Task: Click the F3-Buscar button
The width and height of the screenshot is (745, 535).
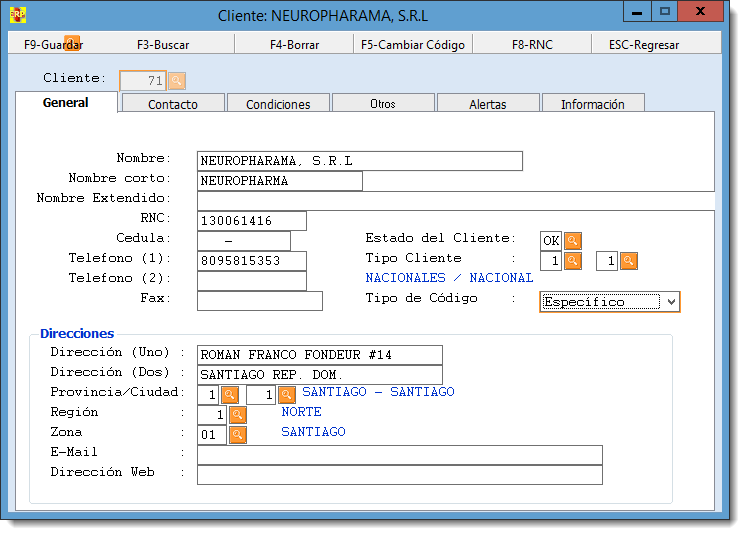Action: pyautogui.click(x=163, y=45)
